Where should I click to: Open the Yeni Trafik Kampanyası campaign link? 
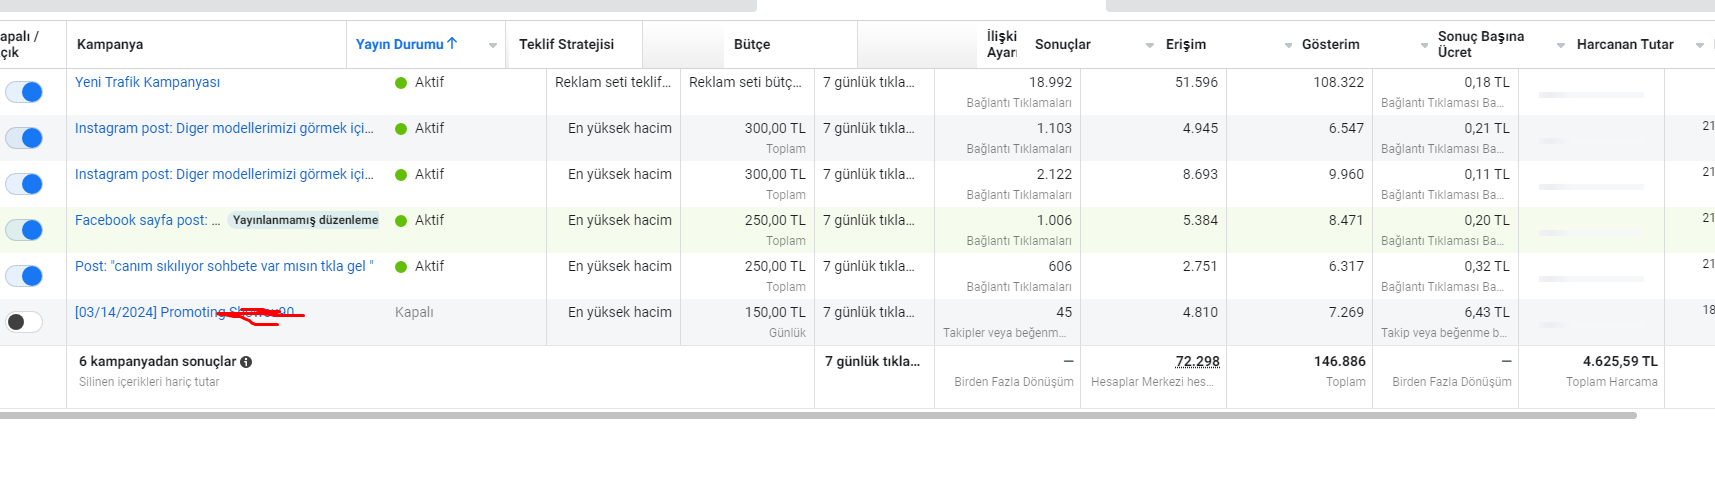pos(147,82)
